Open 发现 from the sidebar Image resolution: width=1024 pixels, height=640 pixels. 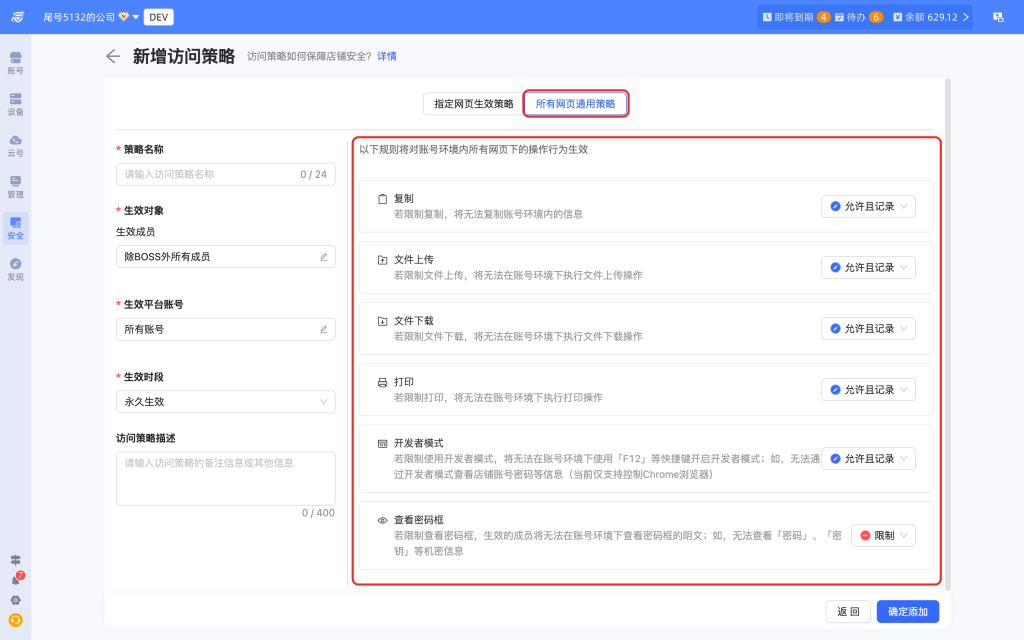(x=15, y=268)
